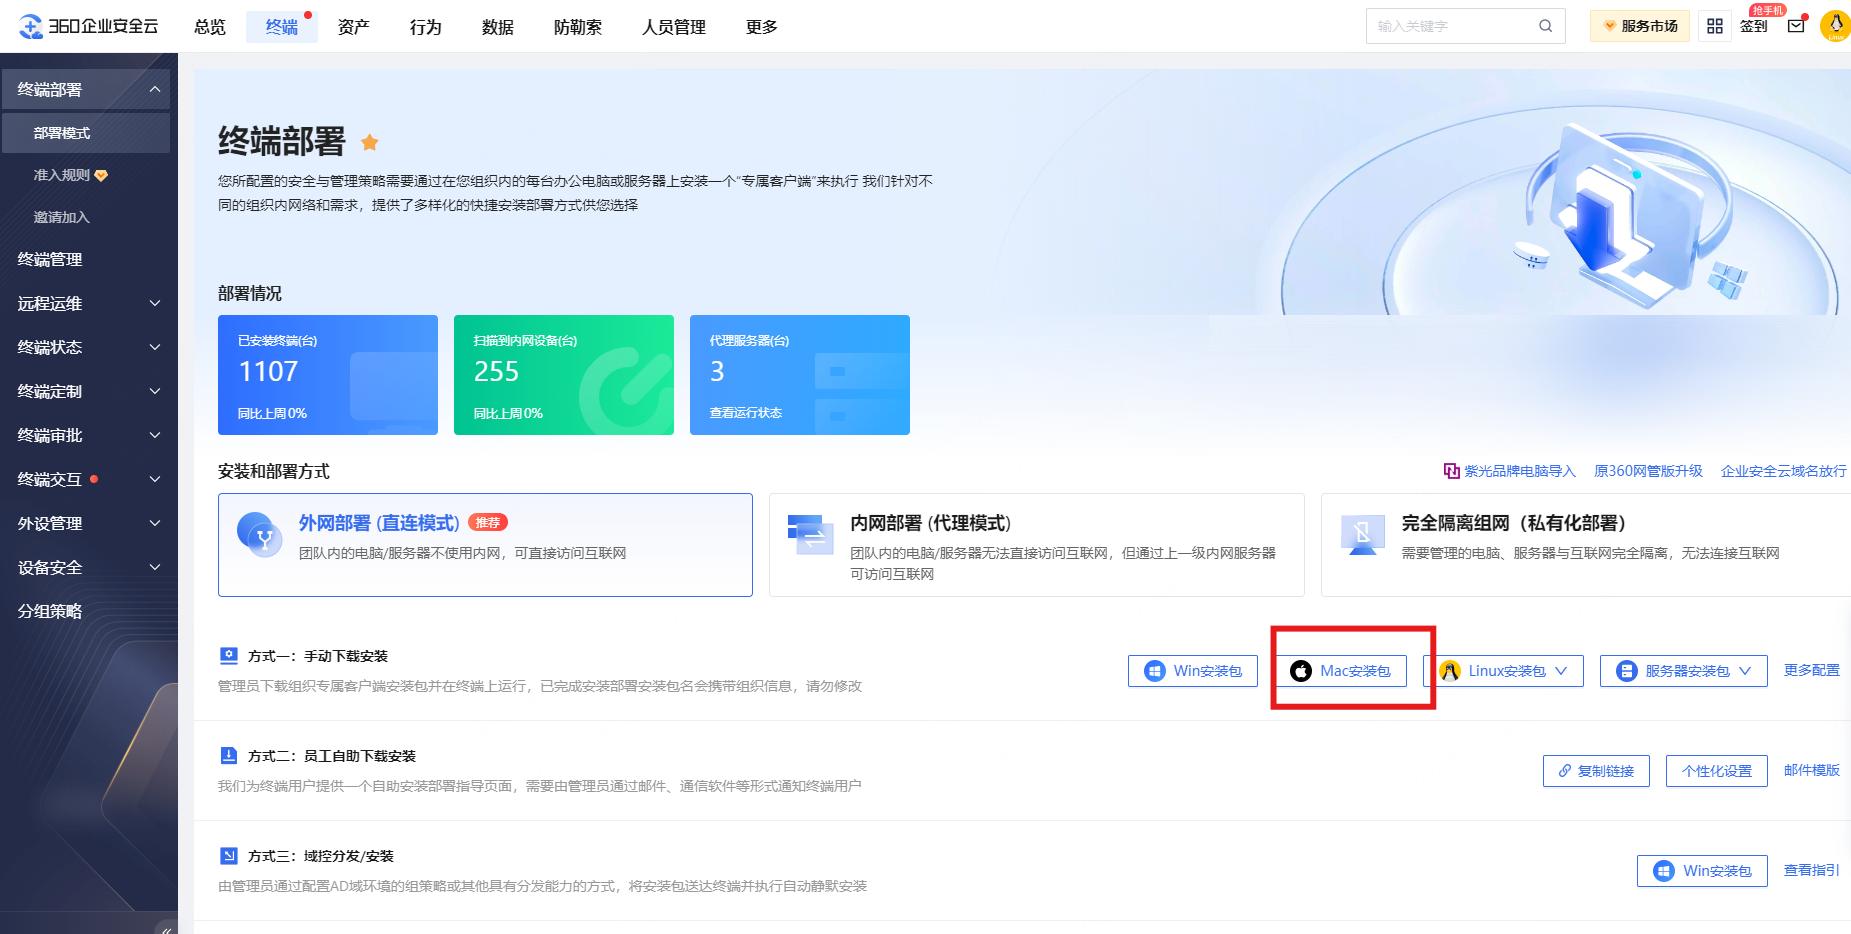This screenshot has width=1851, height=934.
Task: Select the 内网部署 (代理模式) card
Action: point(1037,545)
